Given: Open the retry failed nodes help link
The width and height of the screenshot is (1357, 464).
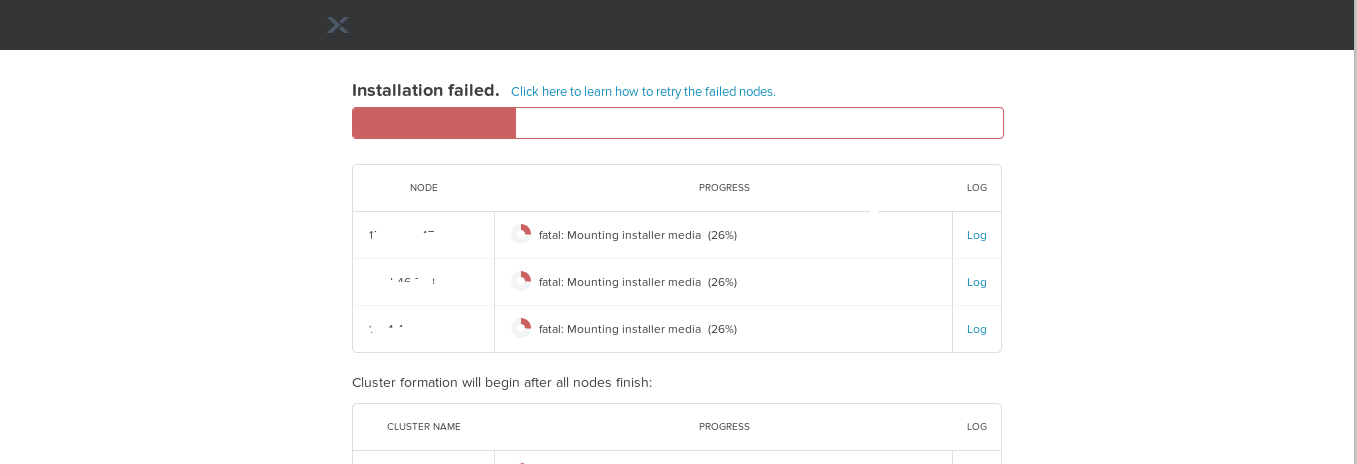Looking at the screenshot, I should pyautogui.click(x=643, y=91).
